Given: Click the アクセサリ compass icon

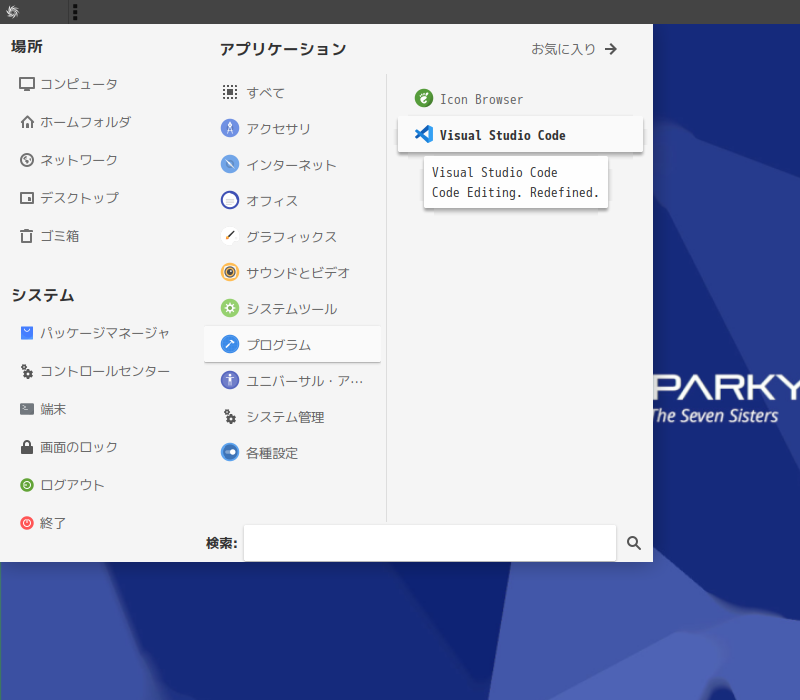Looking at the screenshot, I should pyautogui.click(x=230, y=128).
